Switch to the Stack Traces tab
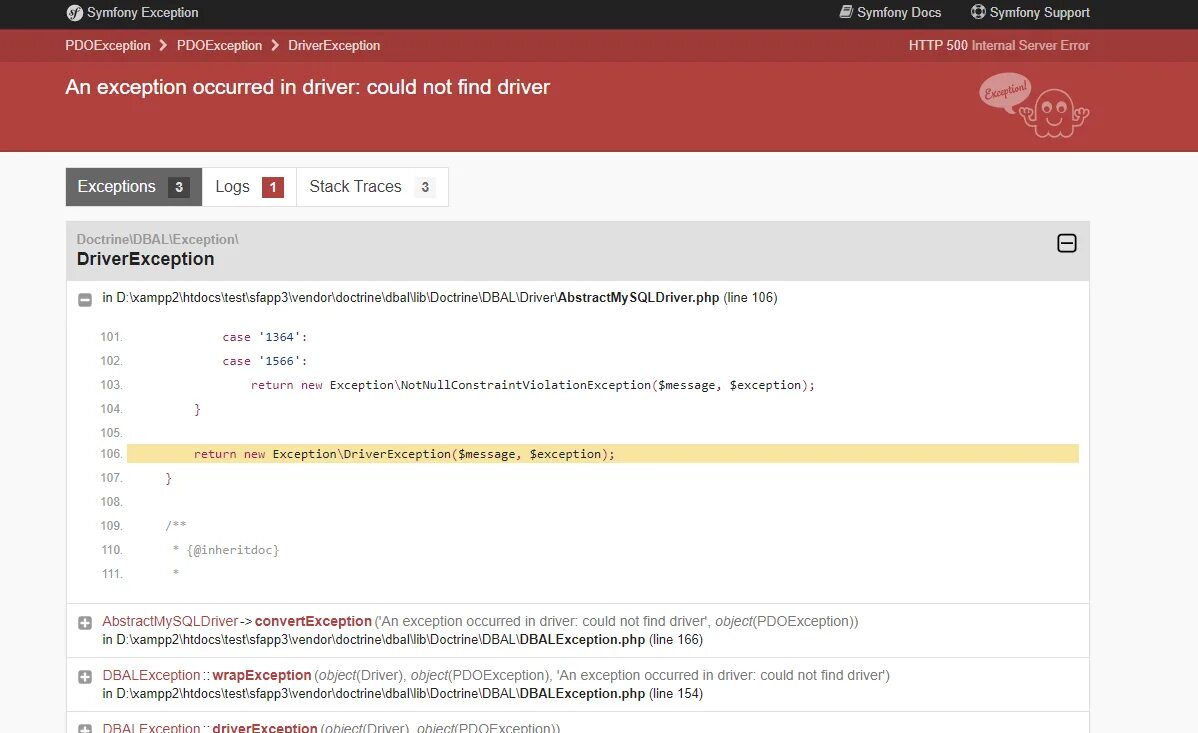Screen dimensions: 1198x733 coord(372,186)
